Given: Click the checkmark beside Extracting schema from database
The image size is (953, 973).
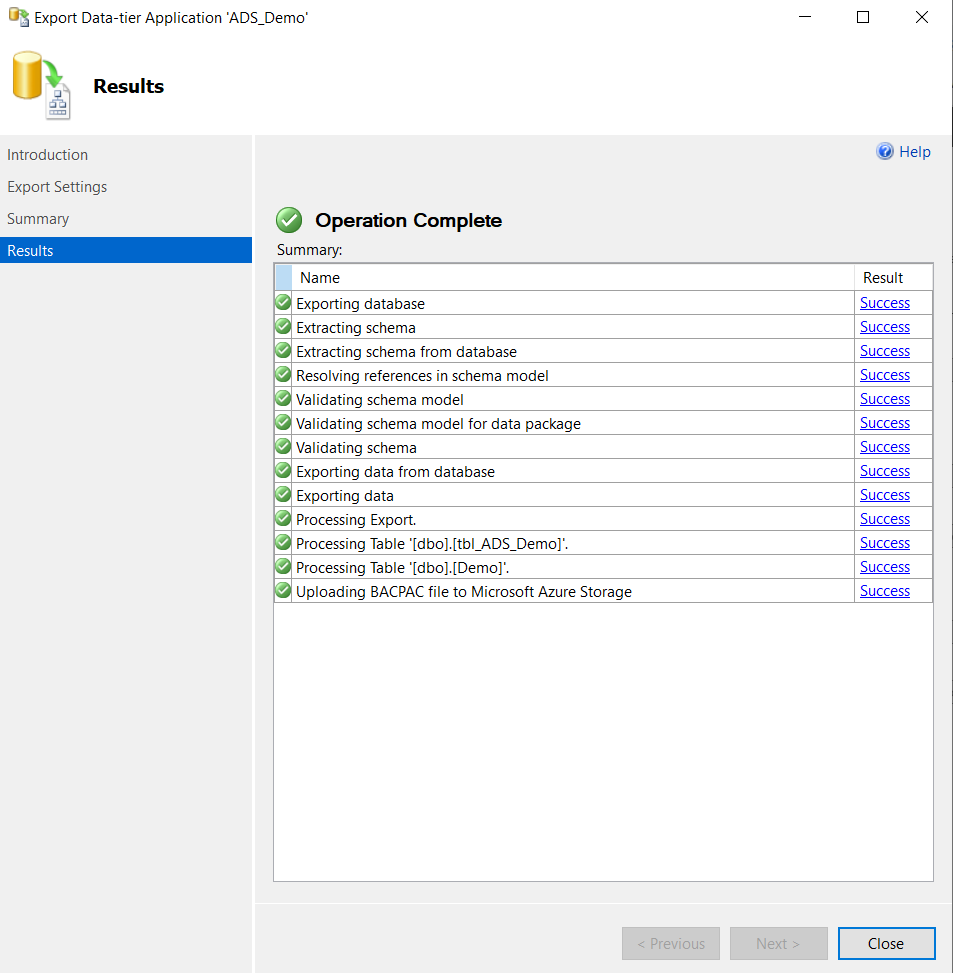Looking at the screenshot, I should [283, 351].
